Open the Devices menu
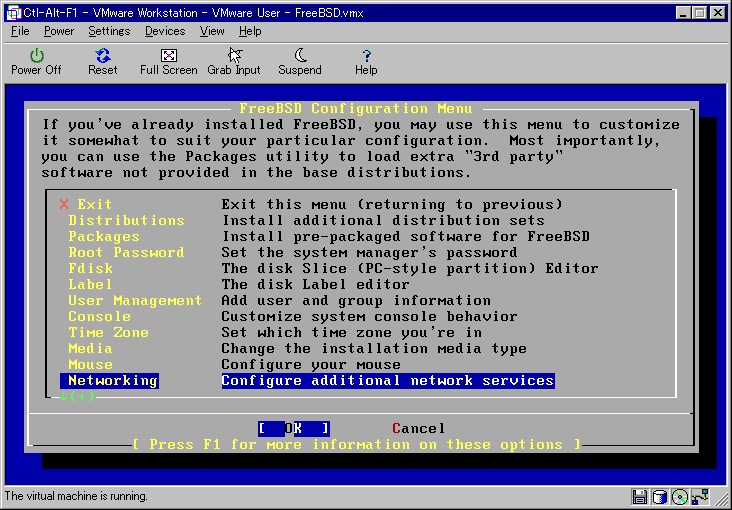The image size is (732, 510). click(x=165, y=31)
